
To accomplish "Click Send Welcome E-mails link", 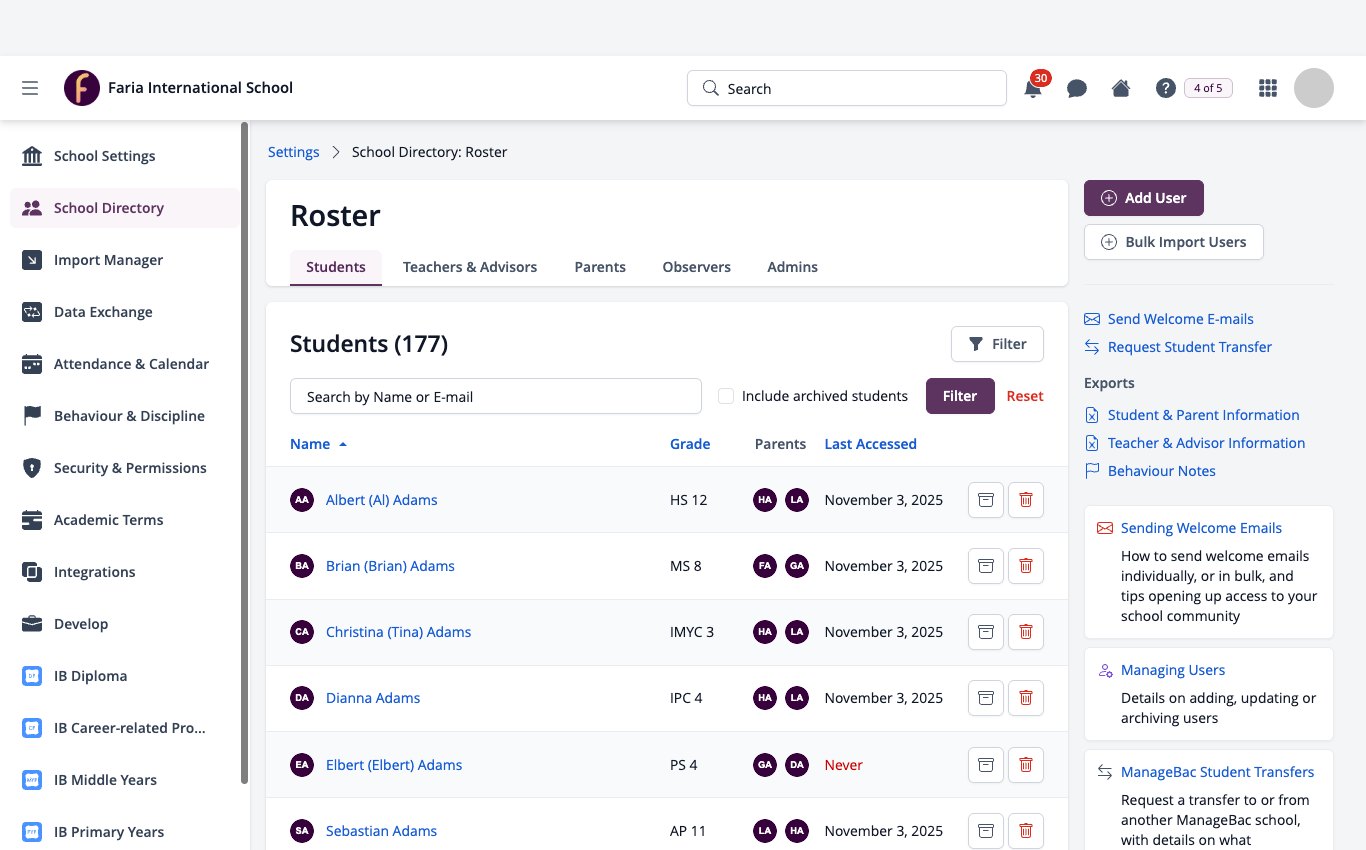I will coord(1180,319).
